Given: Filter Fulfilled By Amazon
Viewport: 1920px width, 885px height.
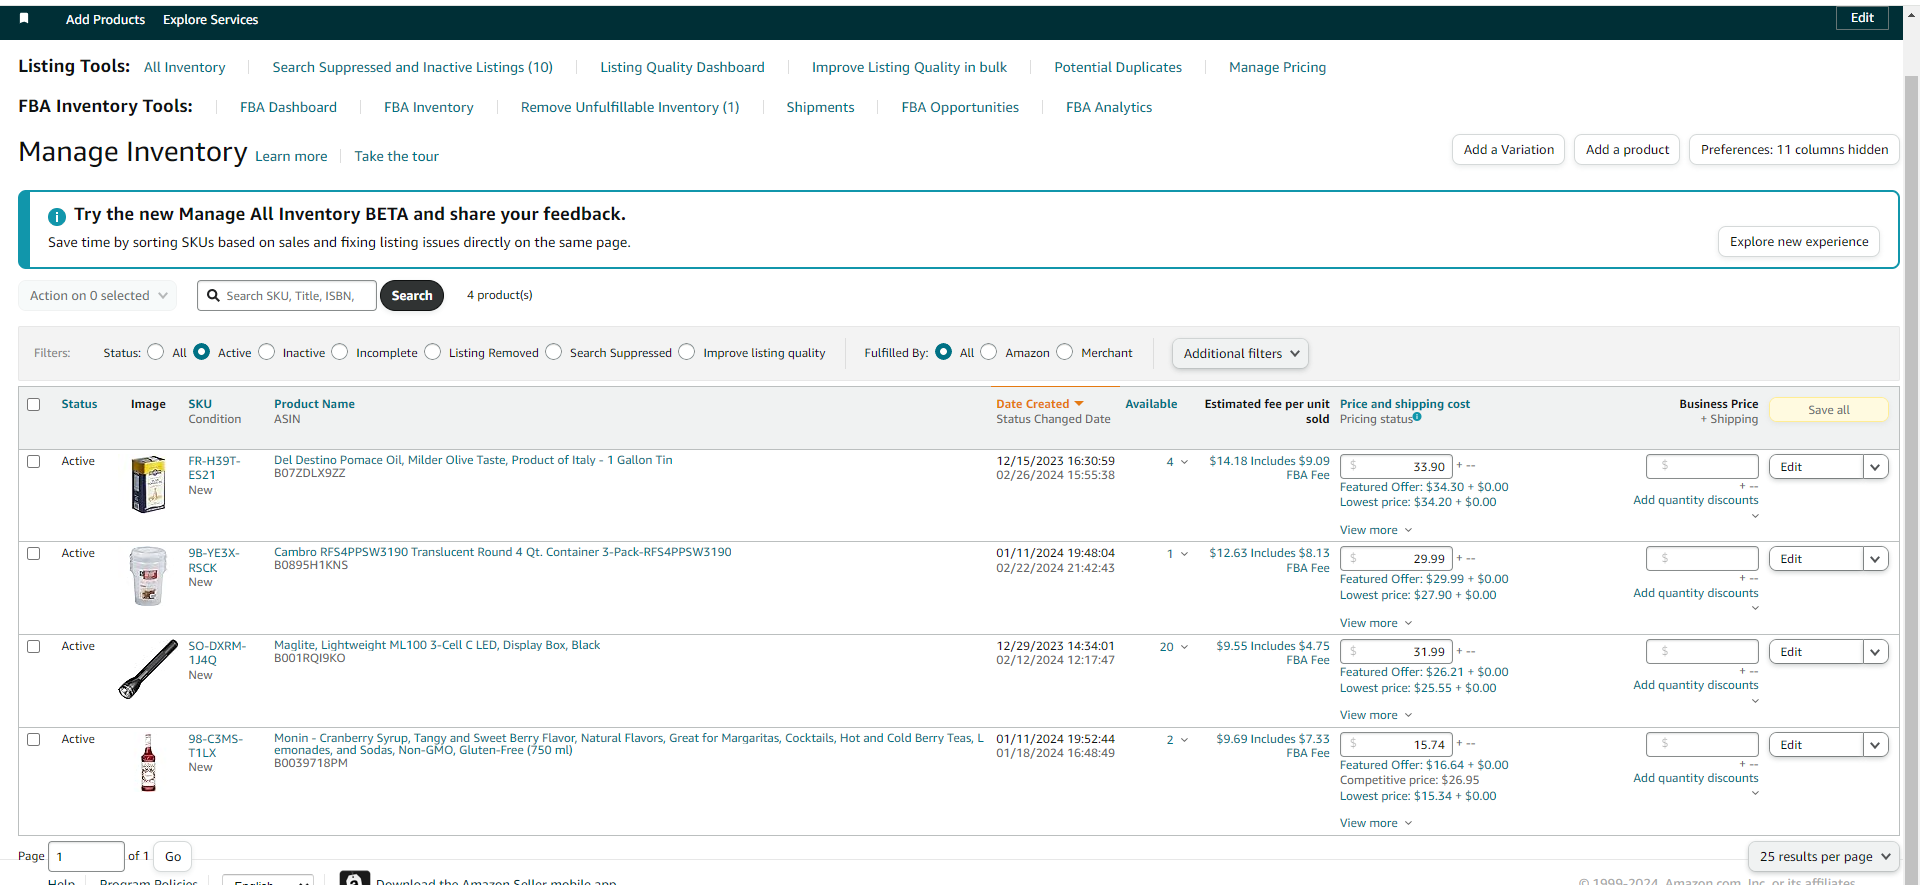Looking at the screenshot, I should click(989, 352).
